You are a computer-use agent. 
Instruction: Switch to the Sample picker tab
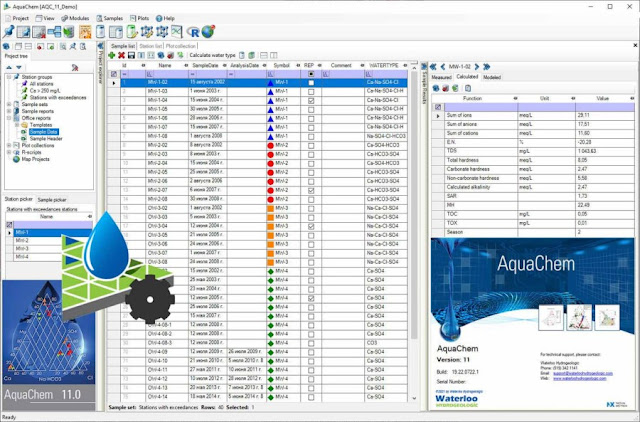tap(52, 200)
